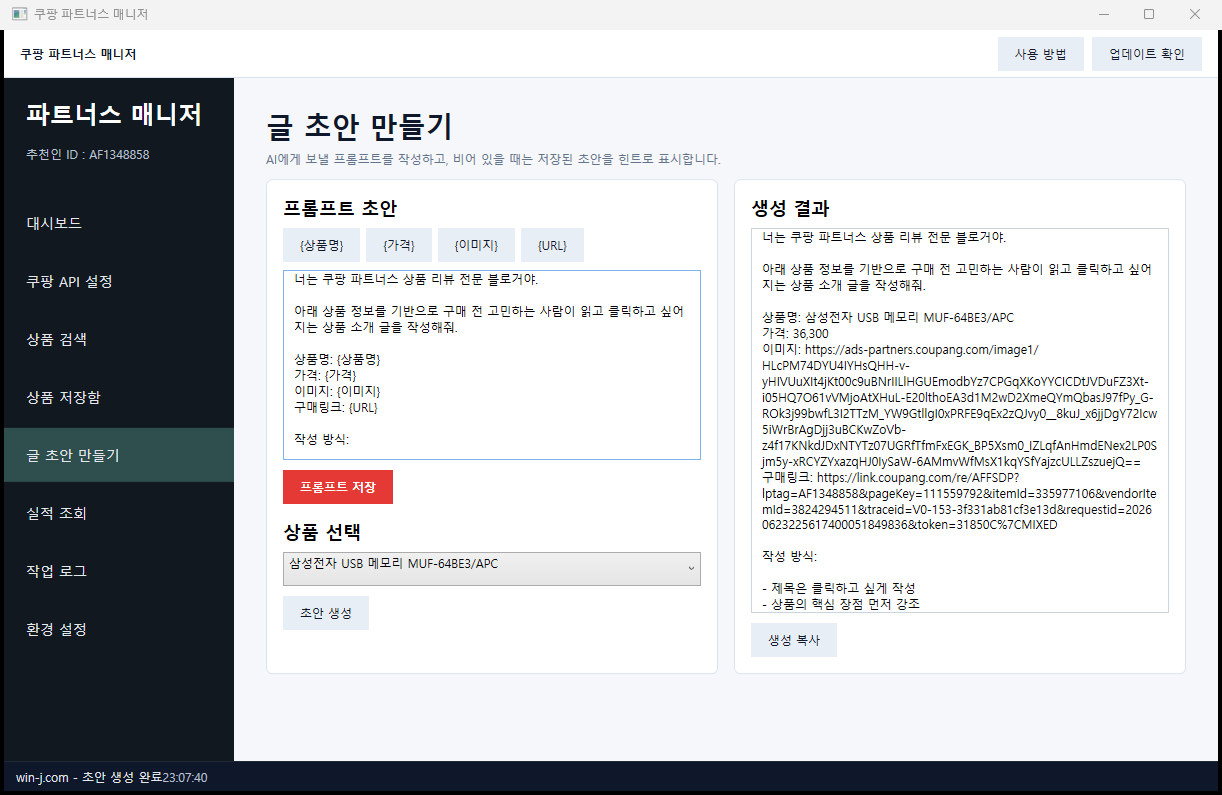Save prompt with 프롬프트 저장 button
The image size is (1222, 795).
[338, 487]
